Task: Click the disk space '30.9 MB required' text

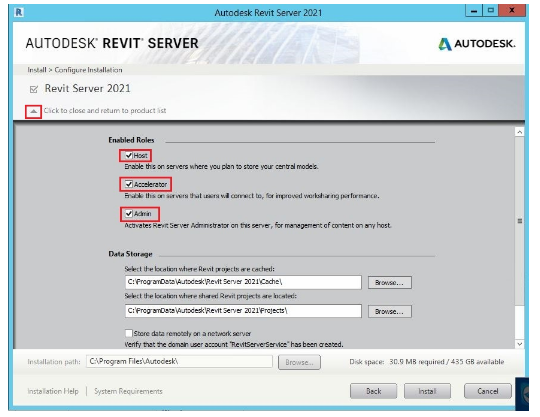Action: 417,362
